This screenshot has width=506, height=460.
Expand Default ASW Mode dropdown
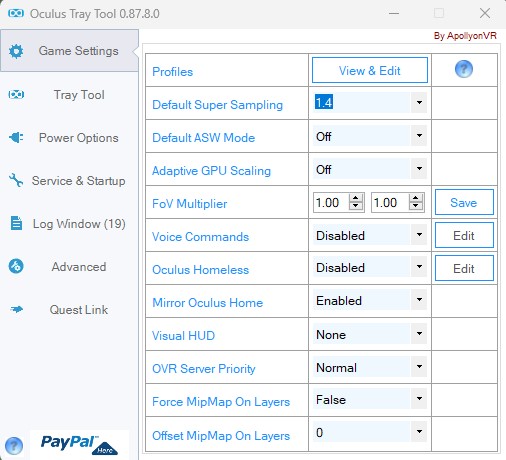pyautogui.click(x=419, y=135)
